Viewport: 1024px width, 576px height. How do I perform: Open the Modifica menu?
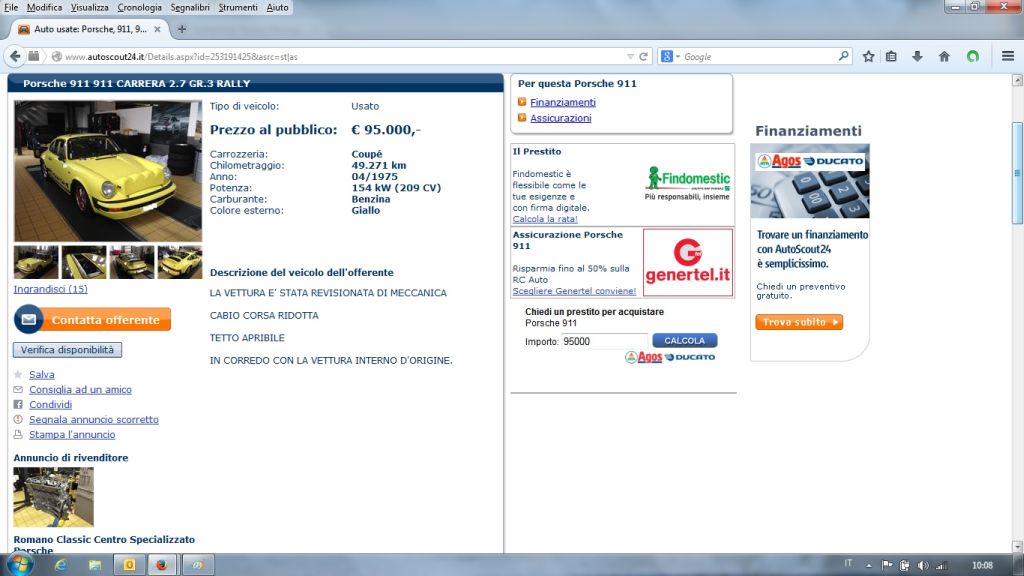[x=44, y=8]
